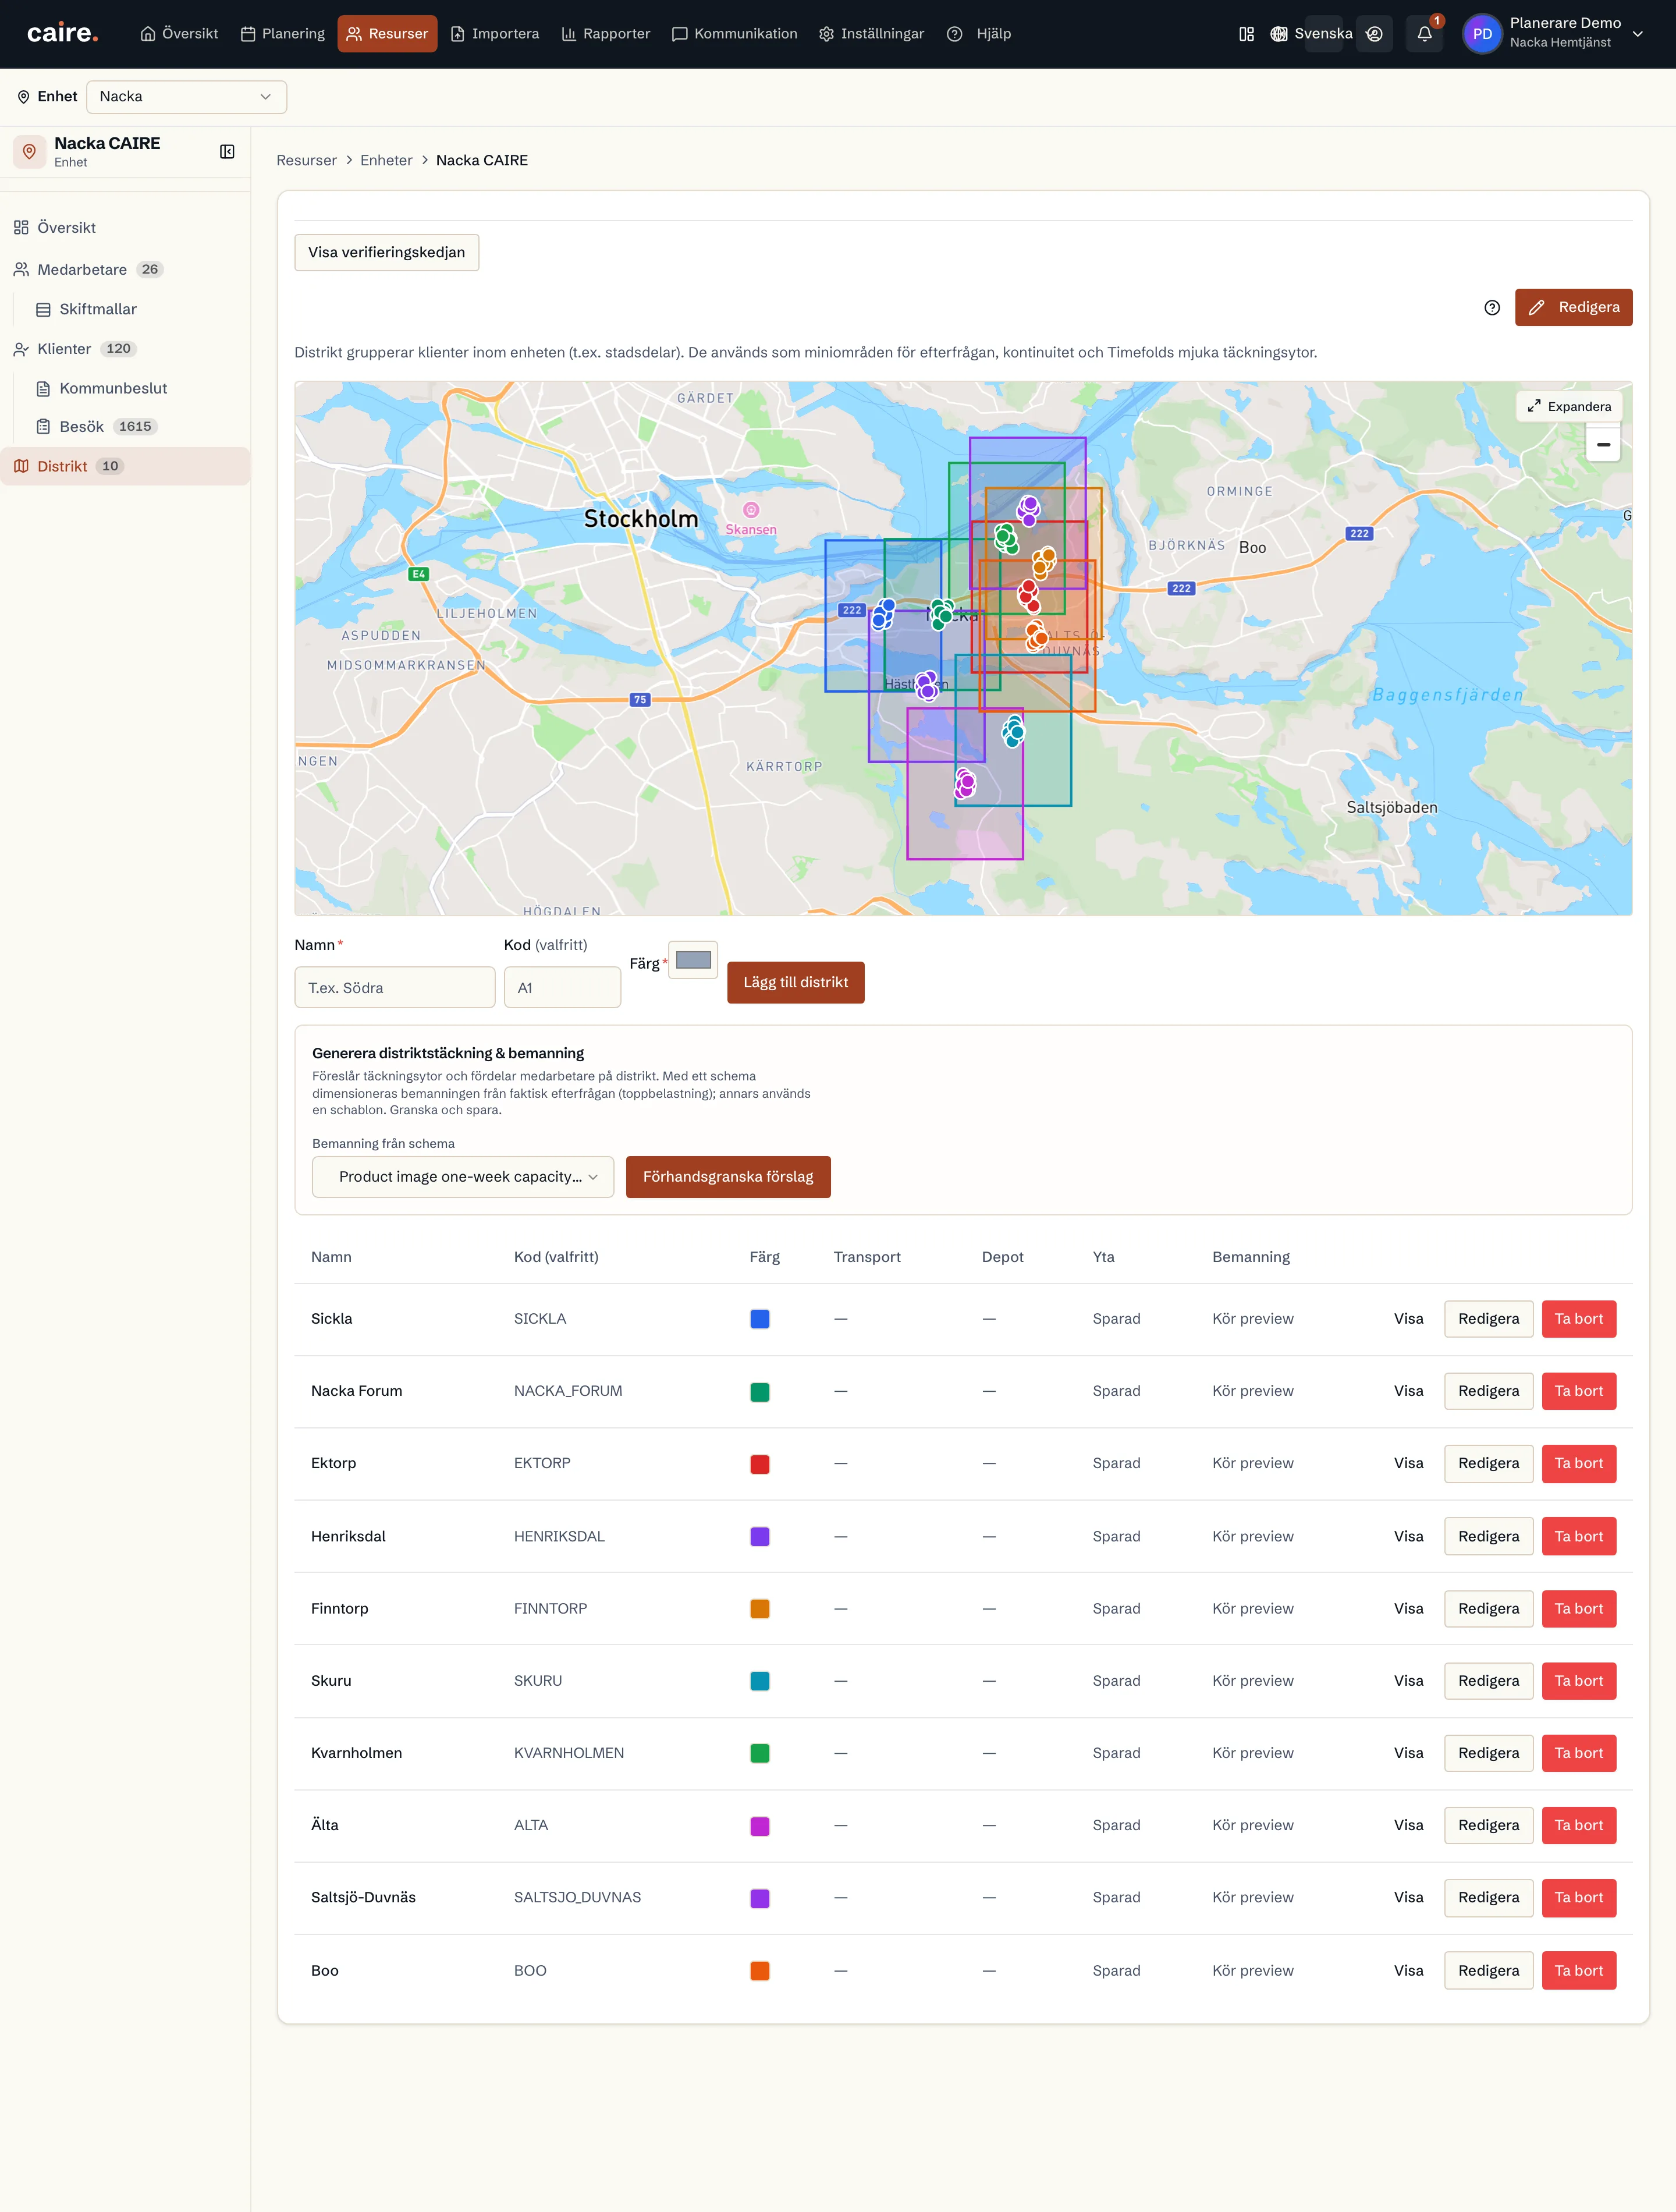
Task: Open the Bemanning från schema dropdown
Action: tap(463, 1177)
